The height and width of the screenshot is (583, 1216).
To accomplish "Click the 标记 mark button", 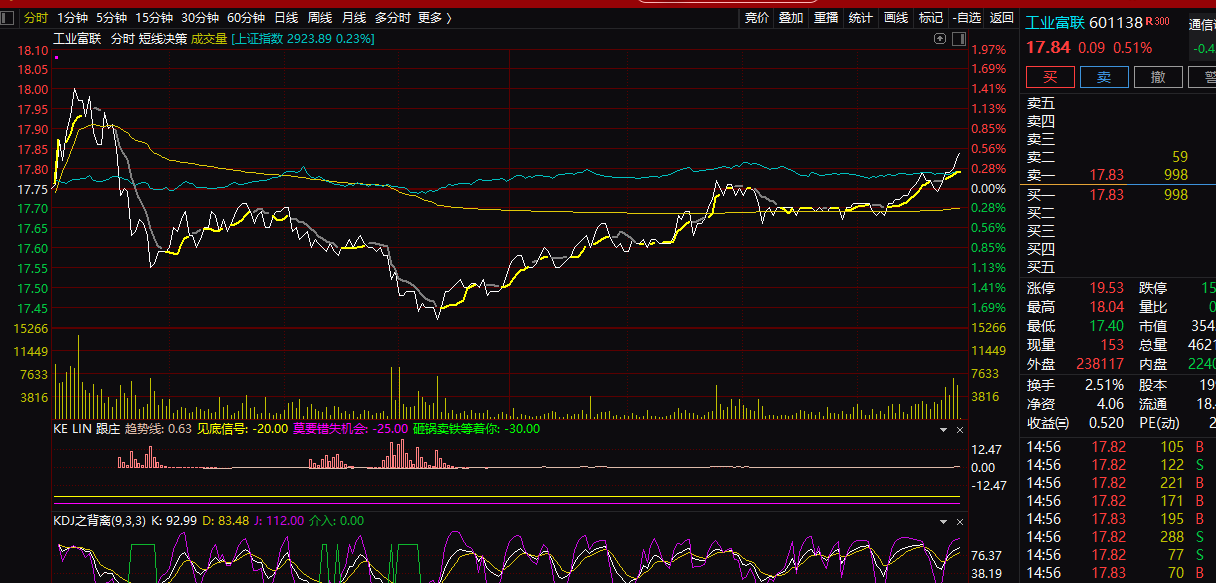I will (x=931, y=18).
